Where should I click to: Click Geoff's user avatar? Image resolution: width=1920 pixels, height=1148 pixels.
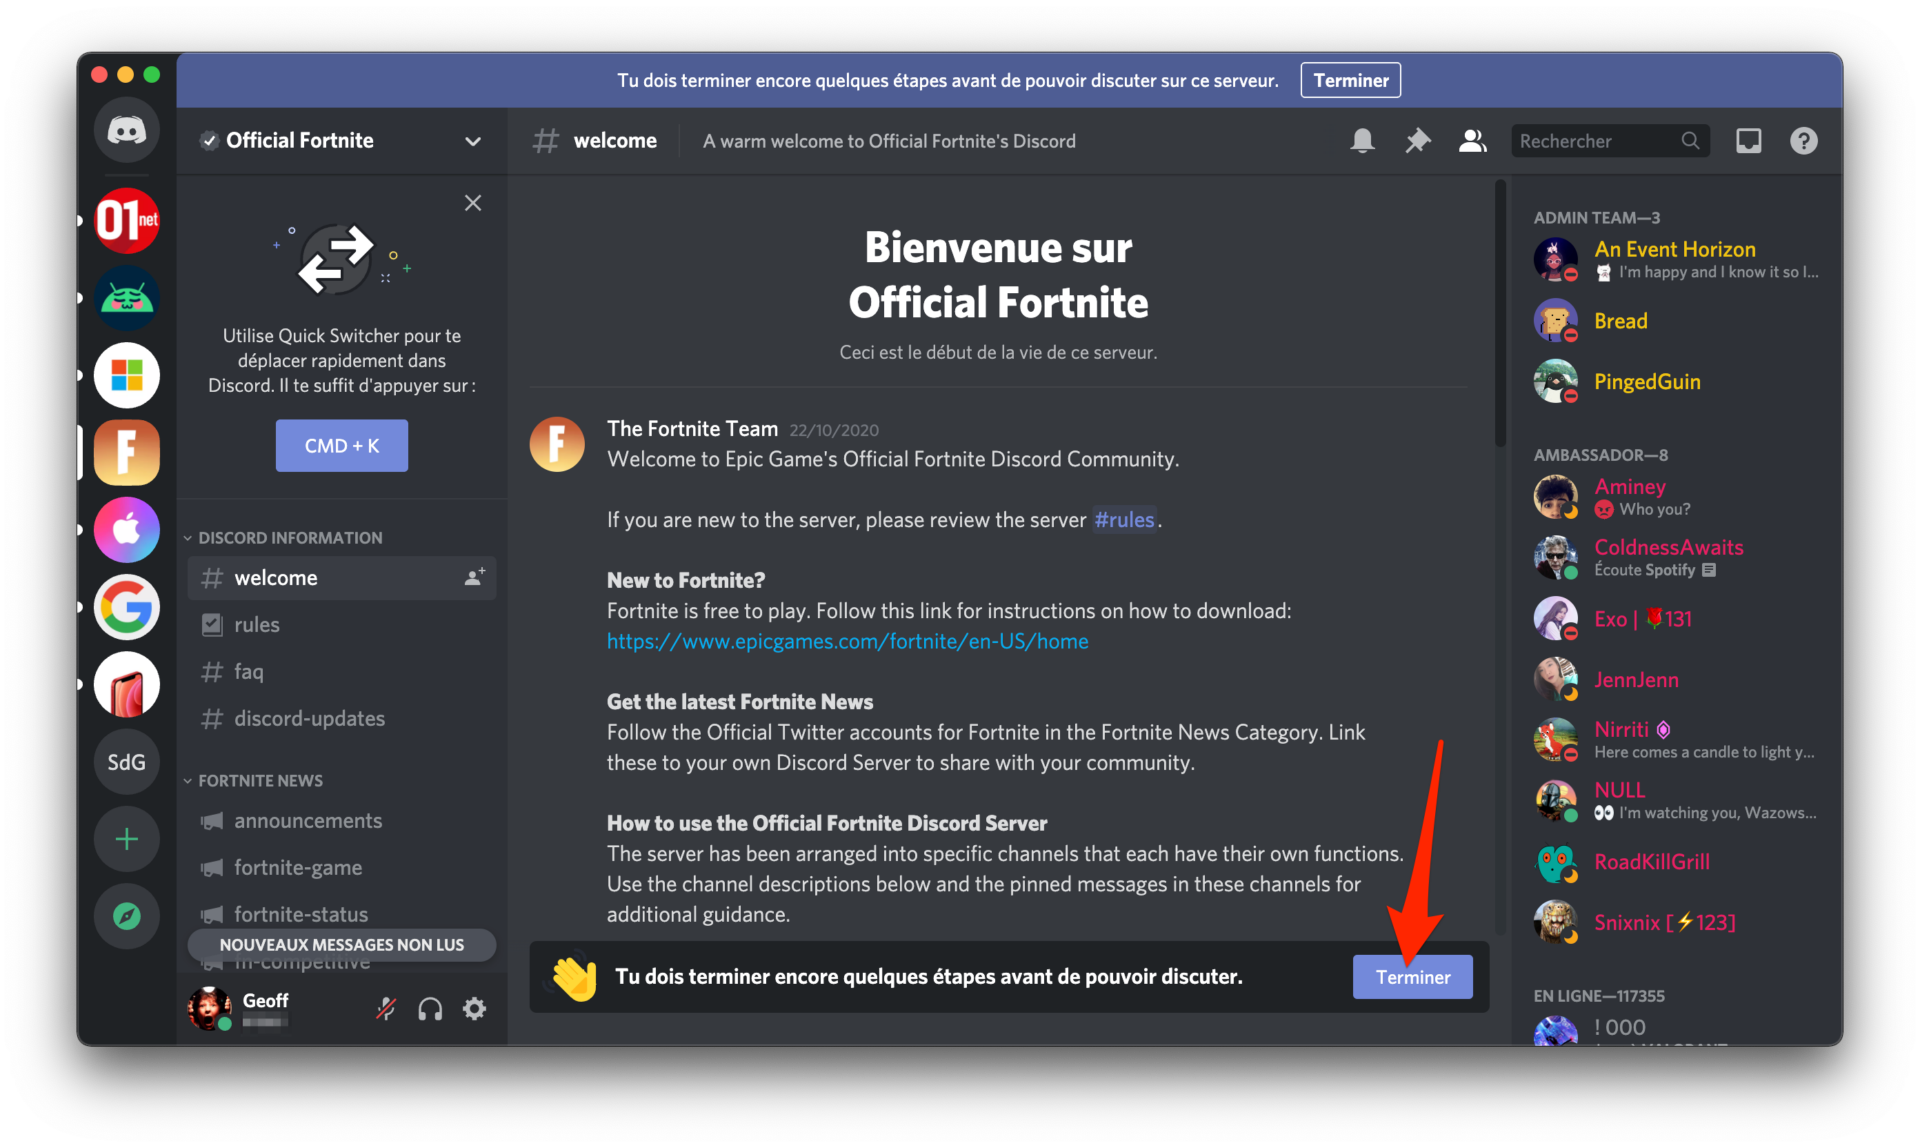(210, 1008)
